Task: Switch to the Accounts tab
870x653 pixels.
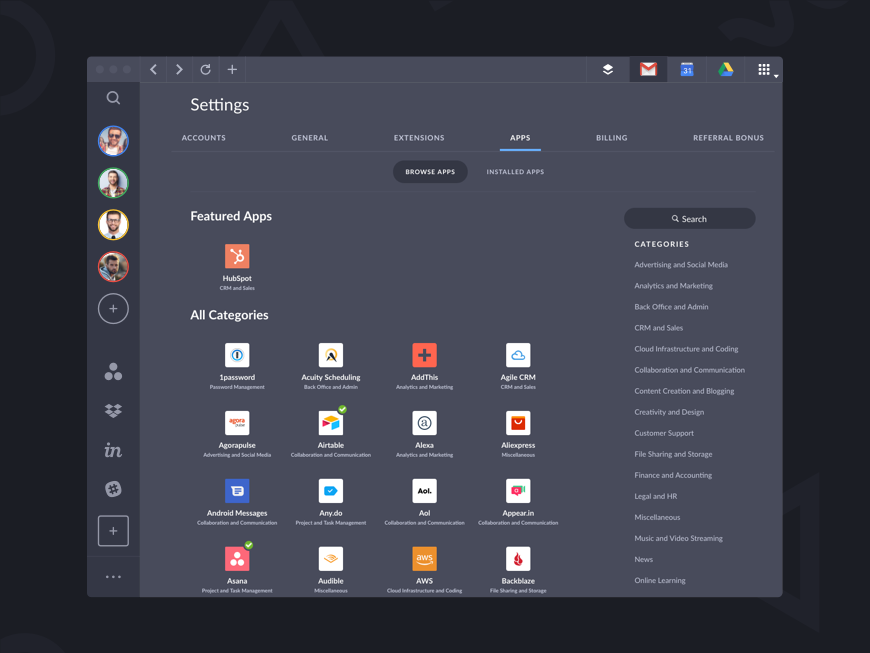Action: pos(204,138)
